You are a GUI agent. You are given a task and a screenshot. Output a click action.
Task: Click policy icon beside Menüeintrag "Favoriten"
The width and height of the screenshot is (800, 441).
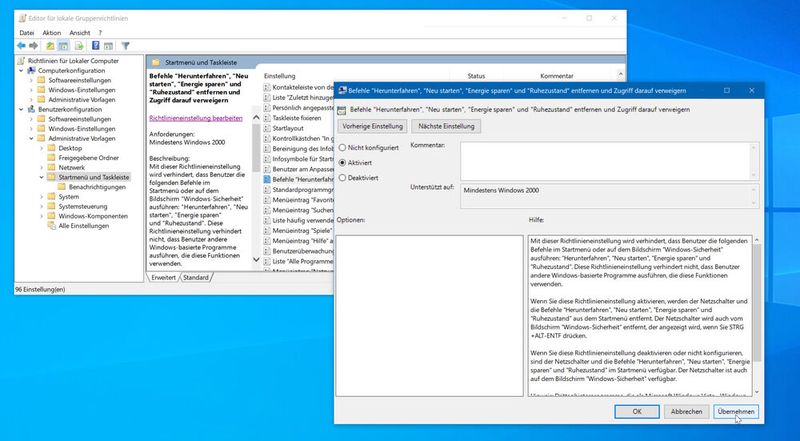267,200
